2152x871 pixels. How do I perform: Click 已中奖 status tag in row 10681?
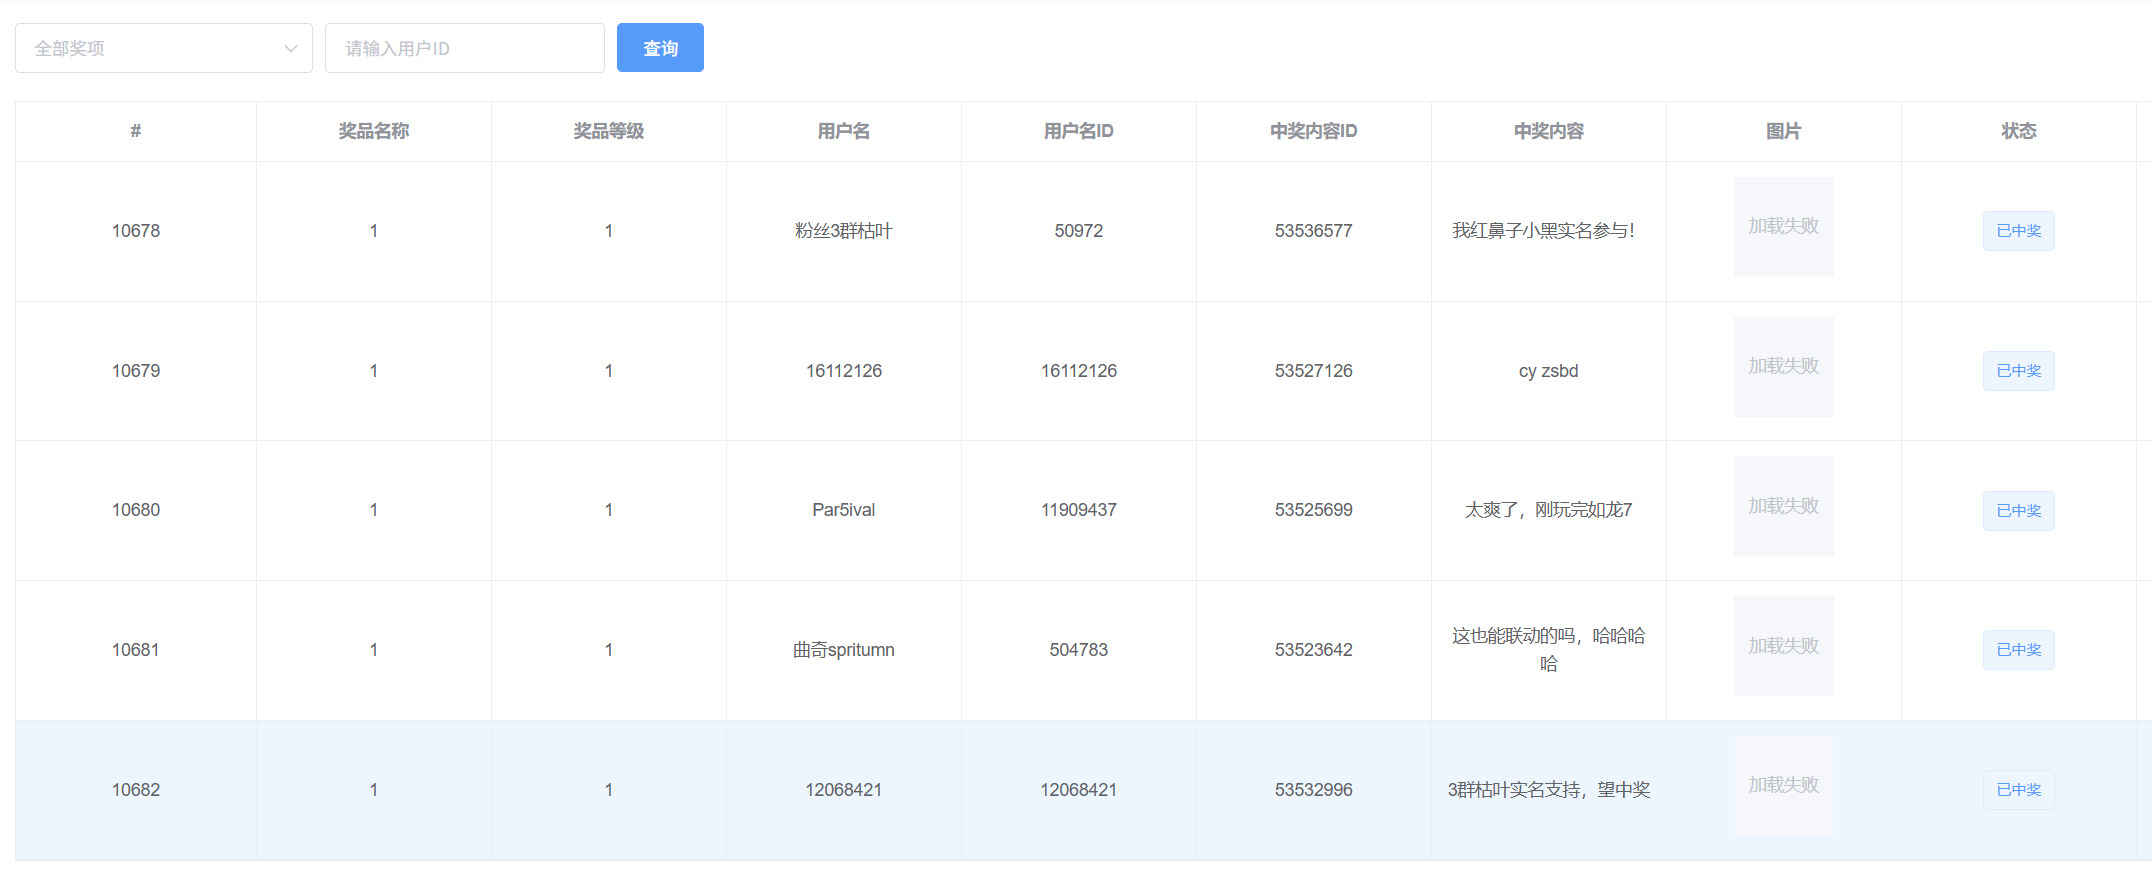2019,650
